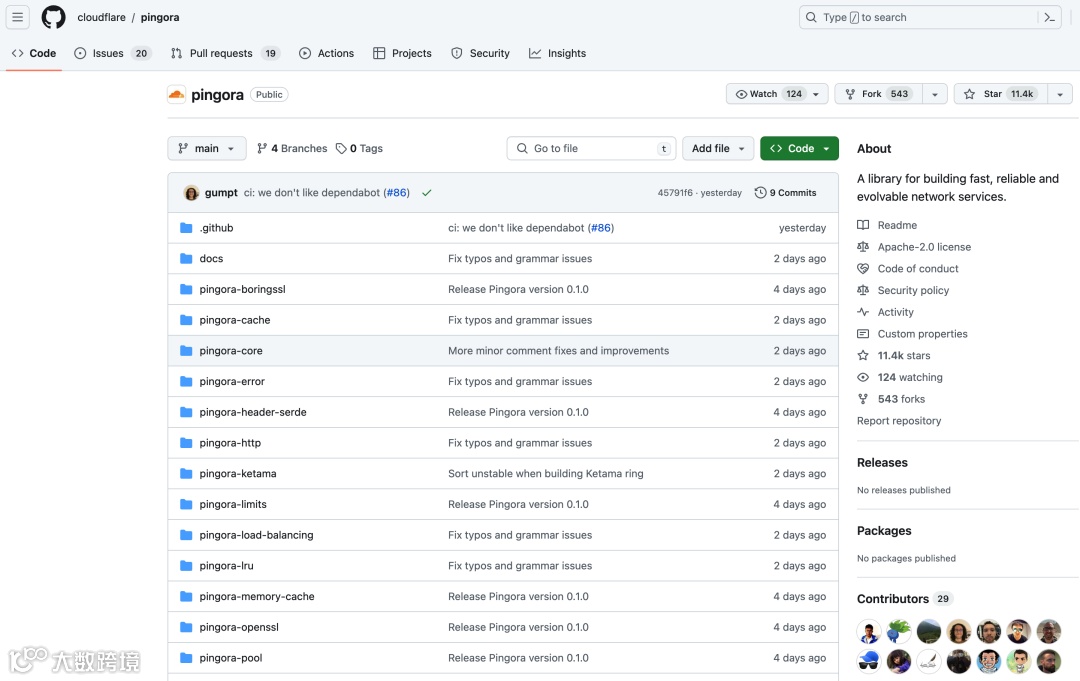Click the pingora-boringssl folder icon
This screenshot has height=681, width=1080.
click(x=186, y=289)
